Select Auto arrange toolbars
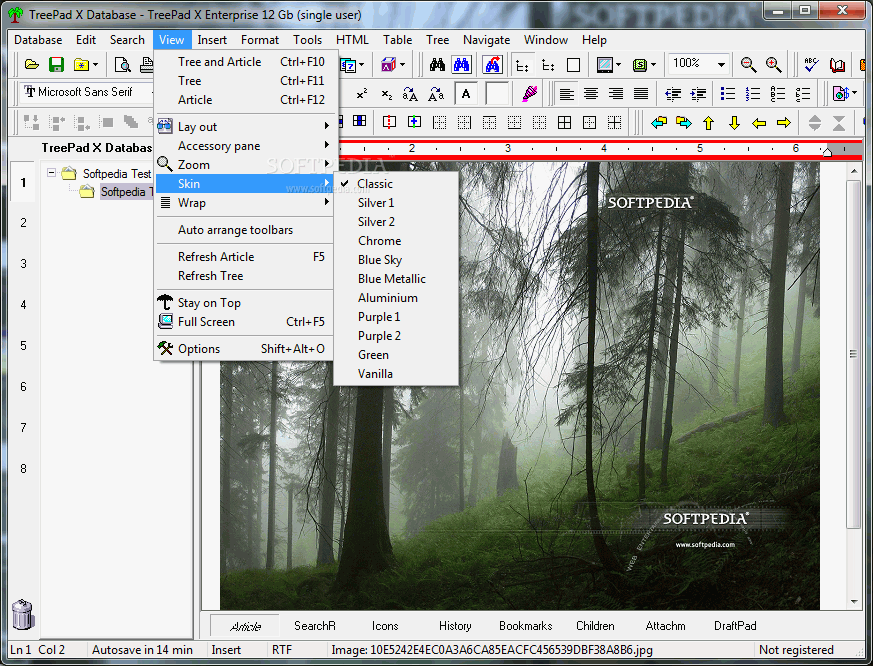The image size is (873, 666). coord(244,230)
